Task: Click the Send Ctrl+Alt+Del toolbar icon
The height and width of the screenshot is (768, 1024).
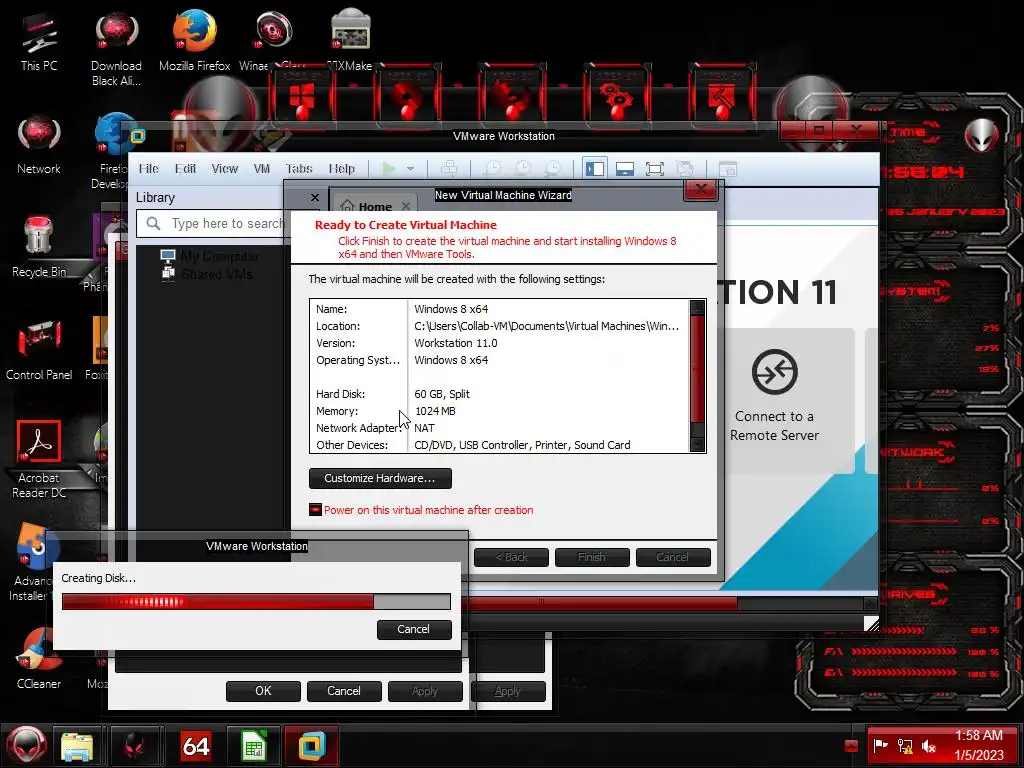Action: (x=449, y=169)
